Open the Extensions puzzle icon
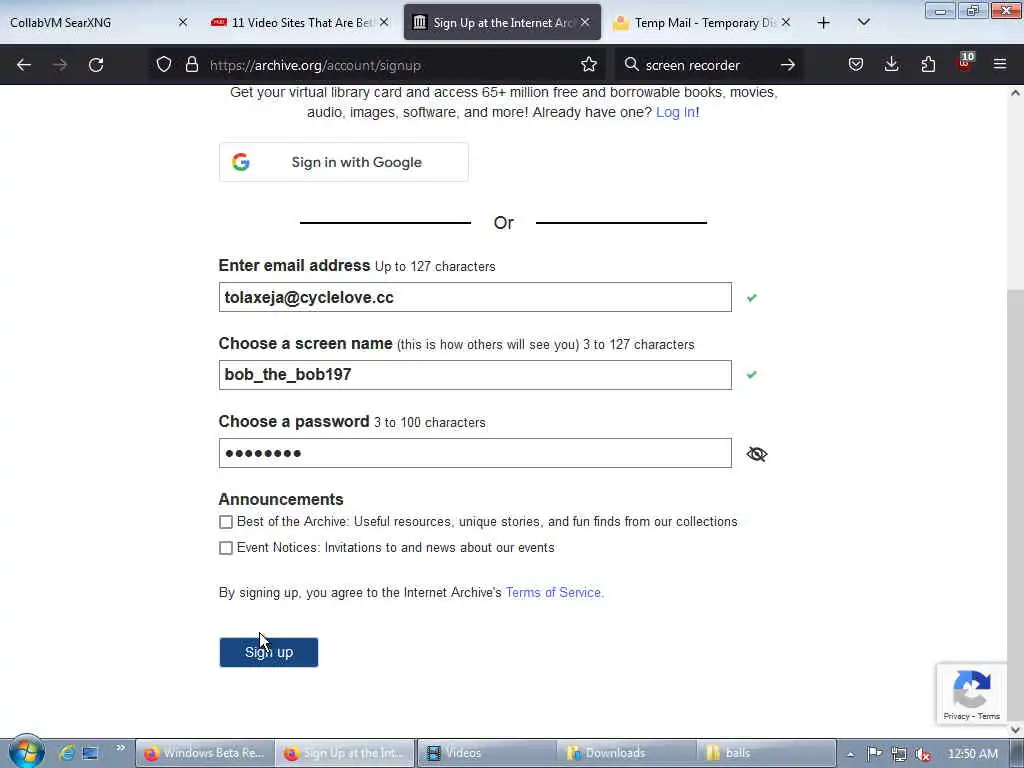Viewport: 1024px width, 768px height. pyautogui.click(x=928, y=64)
